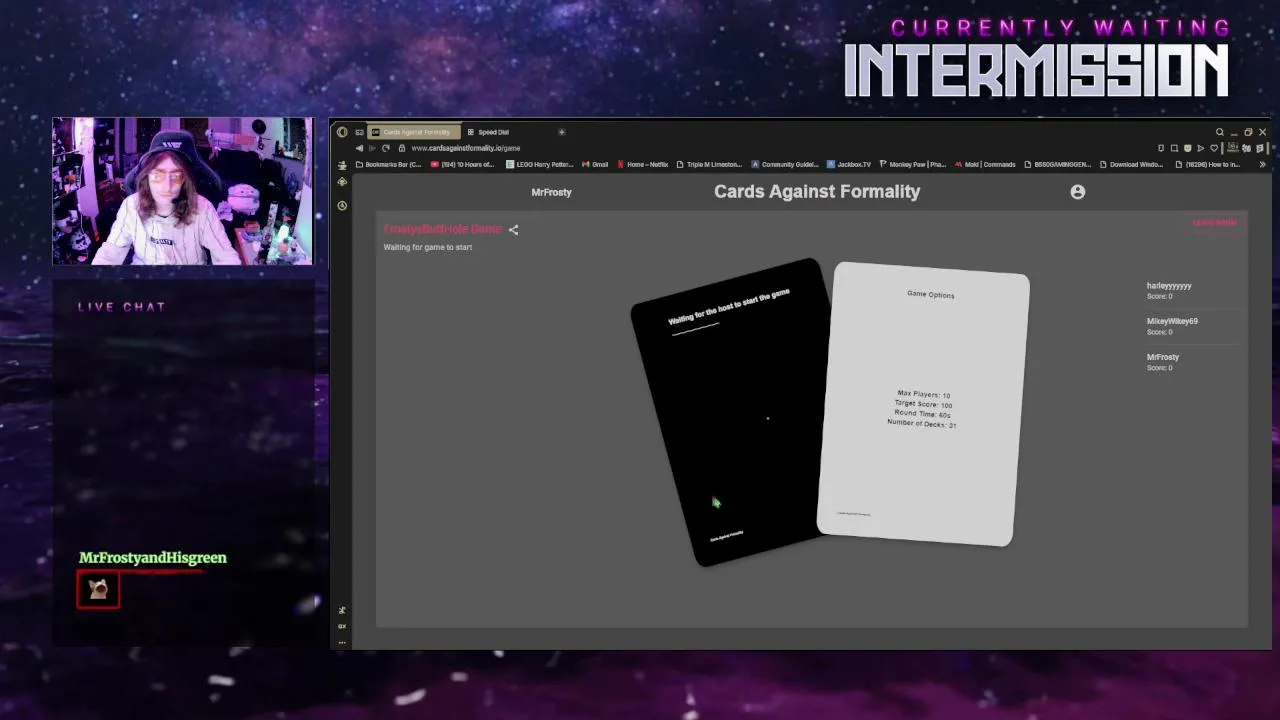Viewport: 1280px width, 720px height.
Task: Click the snapshot icon in browser toolbar
Action: 1174,148
